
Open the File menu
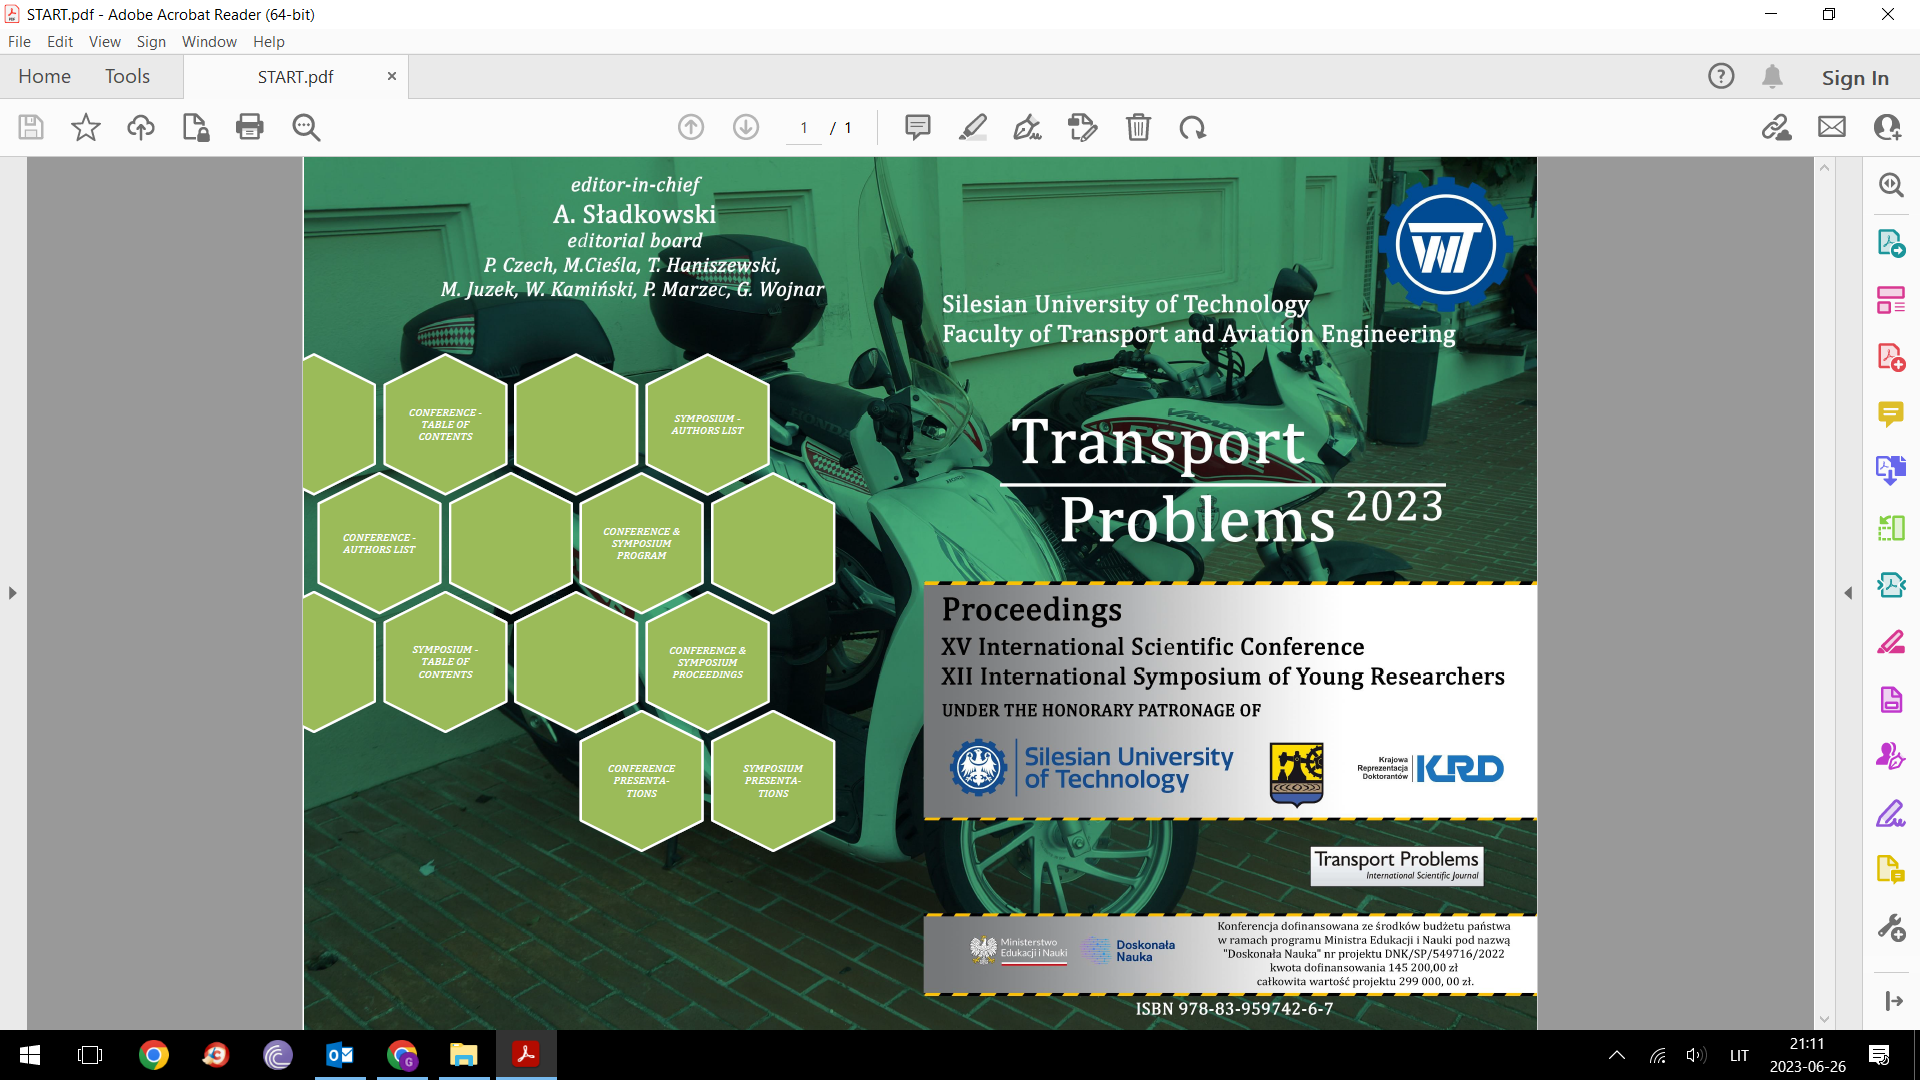19,41
